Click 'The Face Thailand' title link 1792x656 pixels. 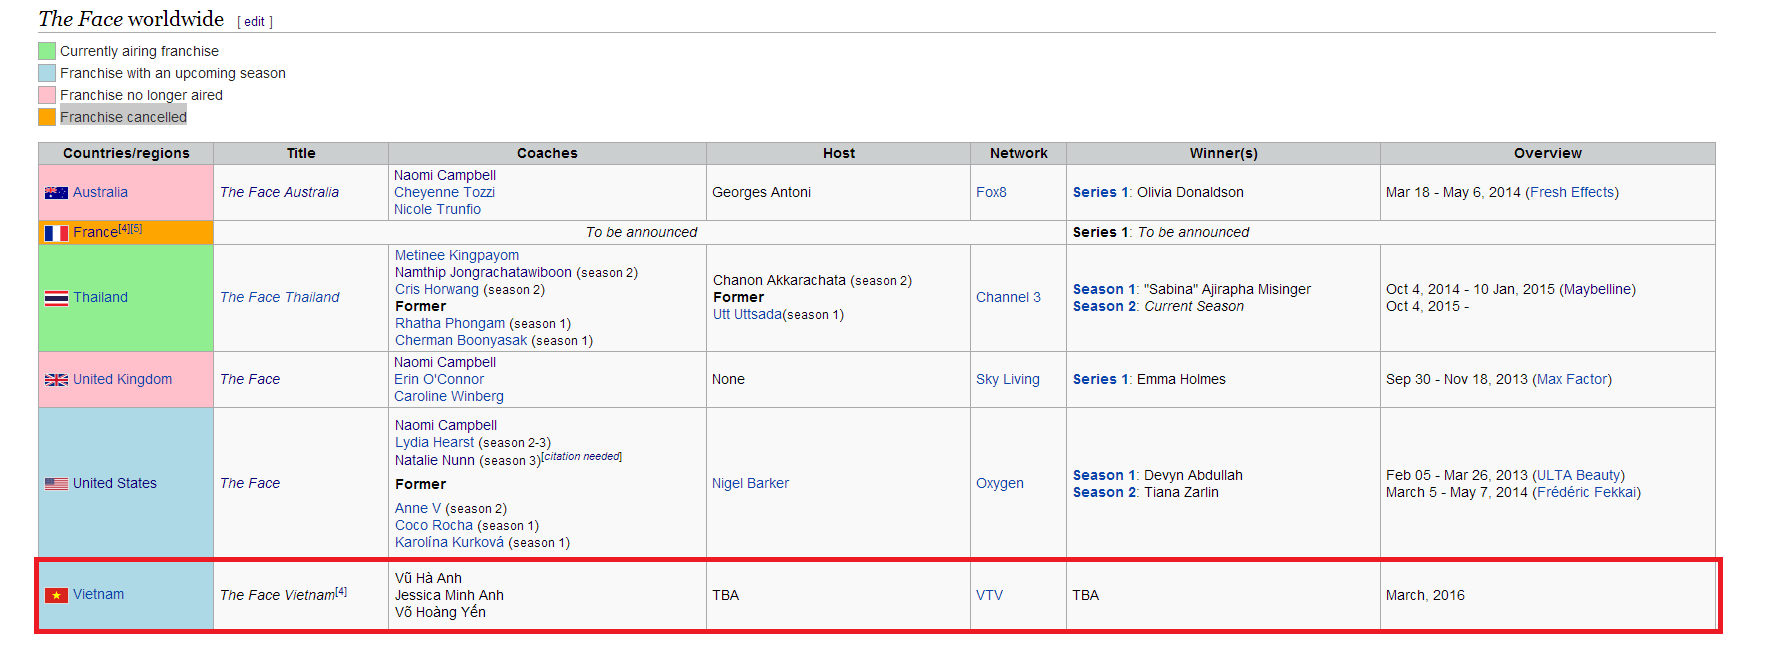click(x=280, y=297)
